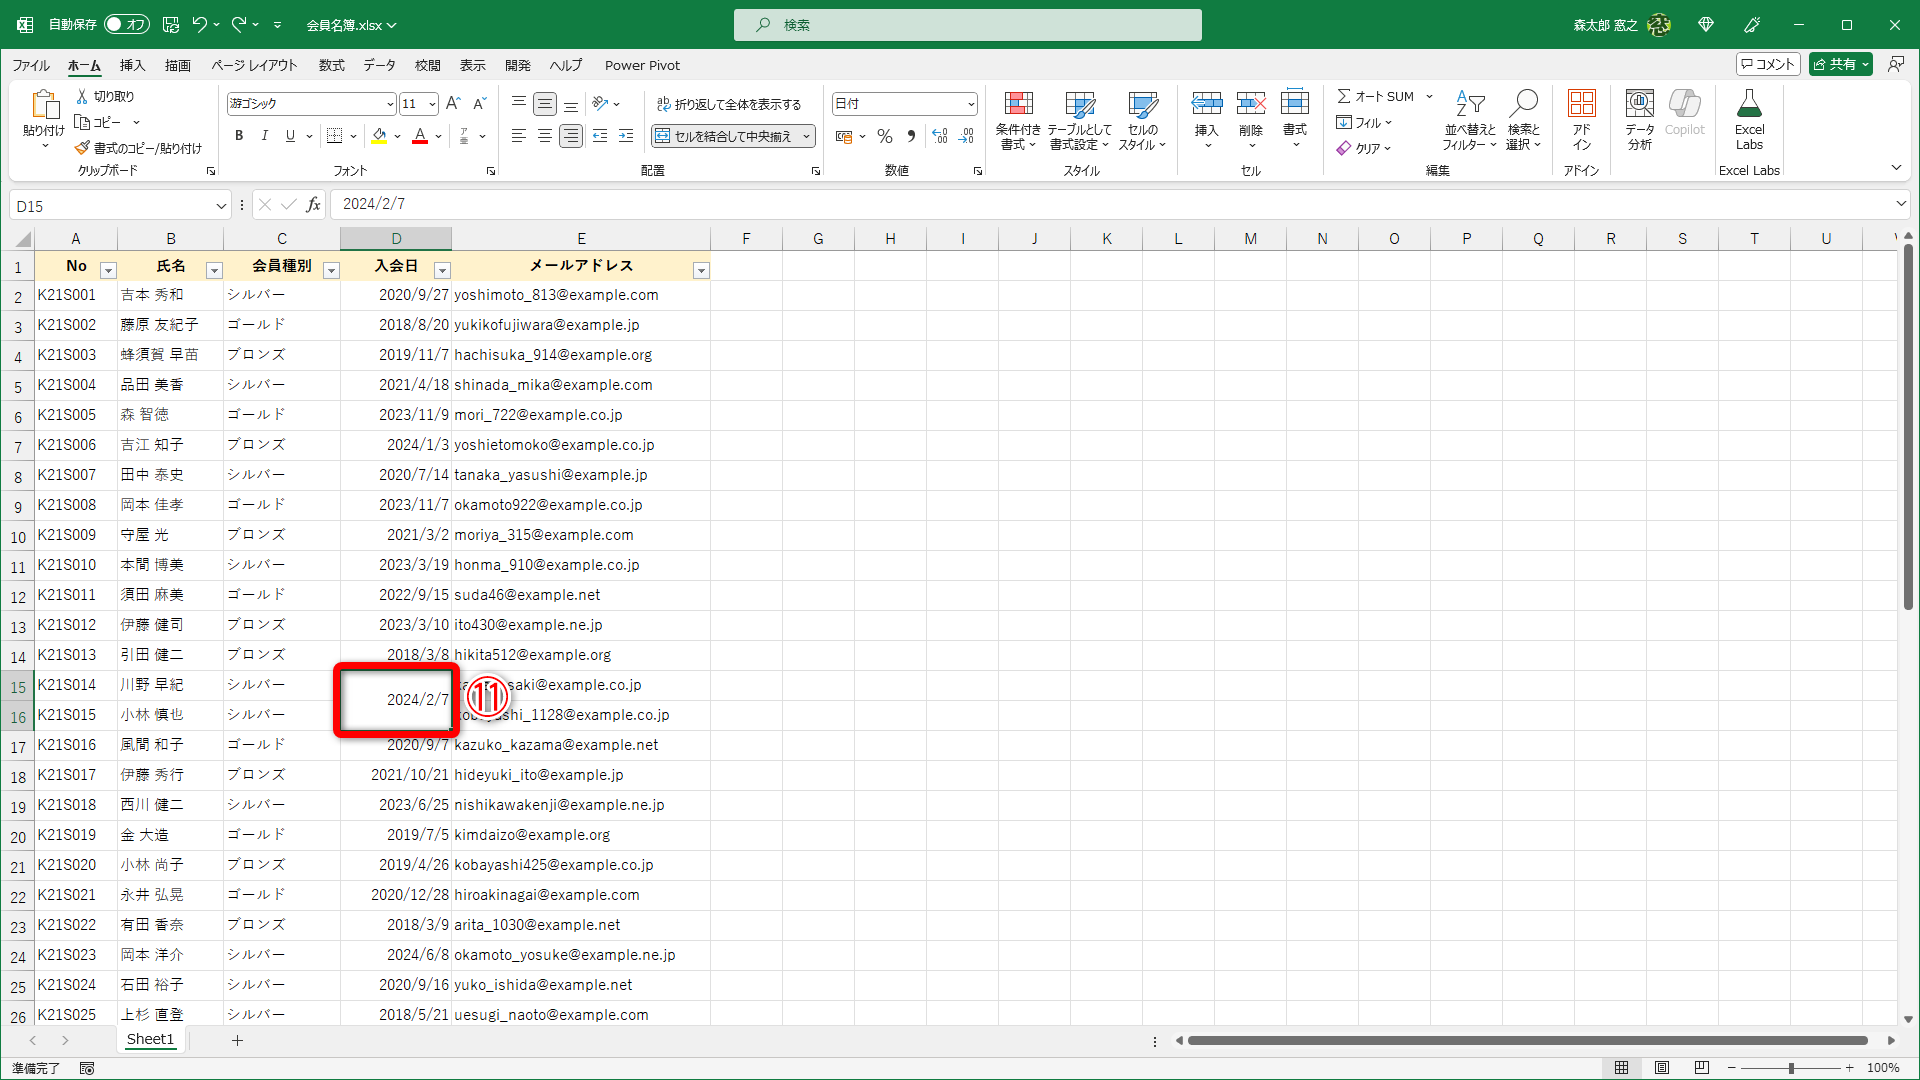Open the font name dropdown 游ゴシック
Screen dimensions: 1920x1080
click(390, 104)
